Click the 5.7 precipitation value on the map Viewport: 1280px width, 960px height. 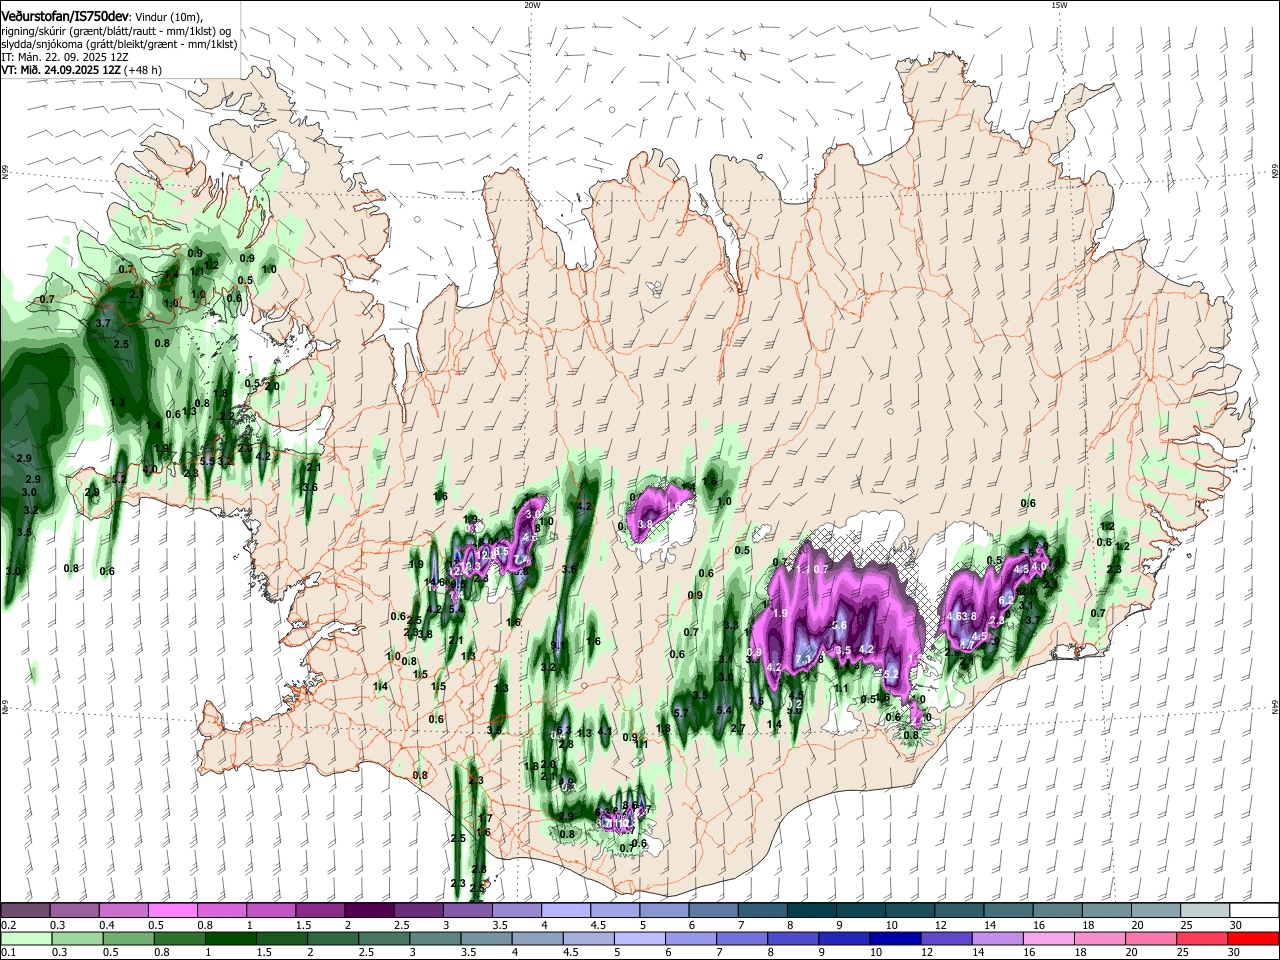pyautogui.click(x=682, y=713)
